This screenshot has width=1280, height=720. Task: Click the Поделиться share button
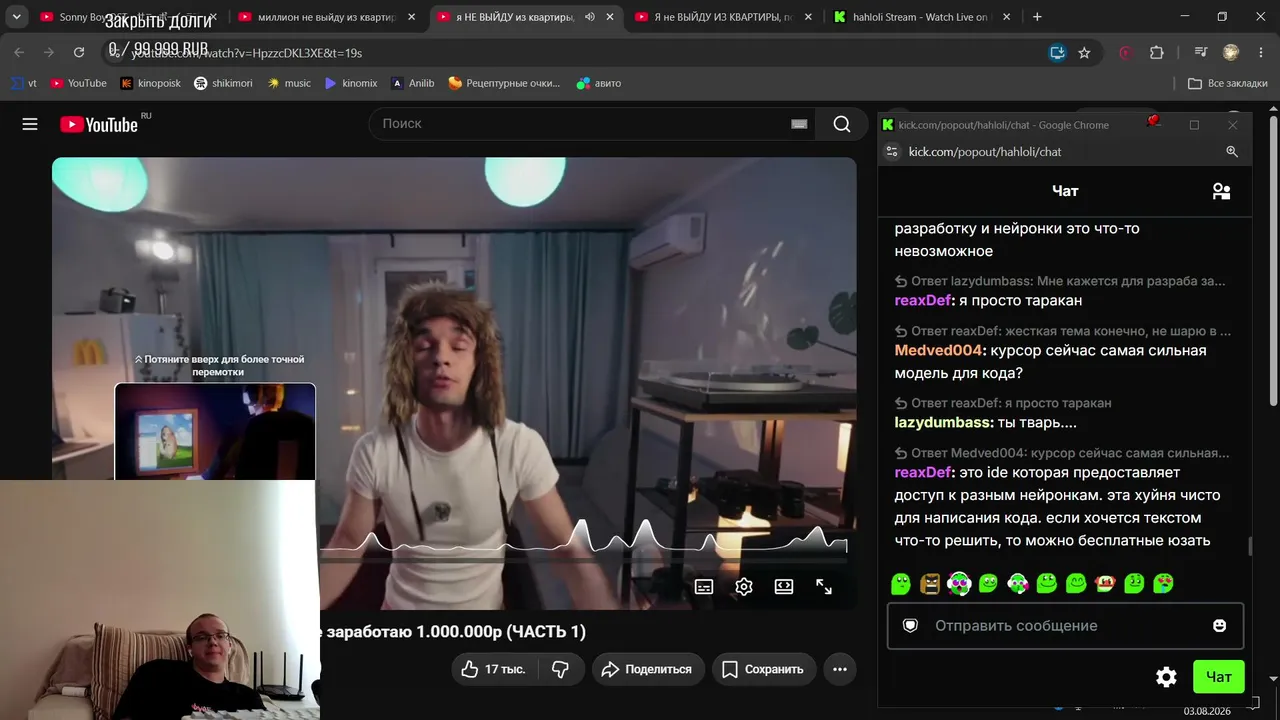(x=648, y=669)
